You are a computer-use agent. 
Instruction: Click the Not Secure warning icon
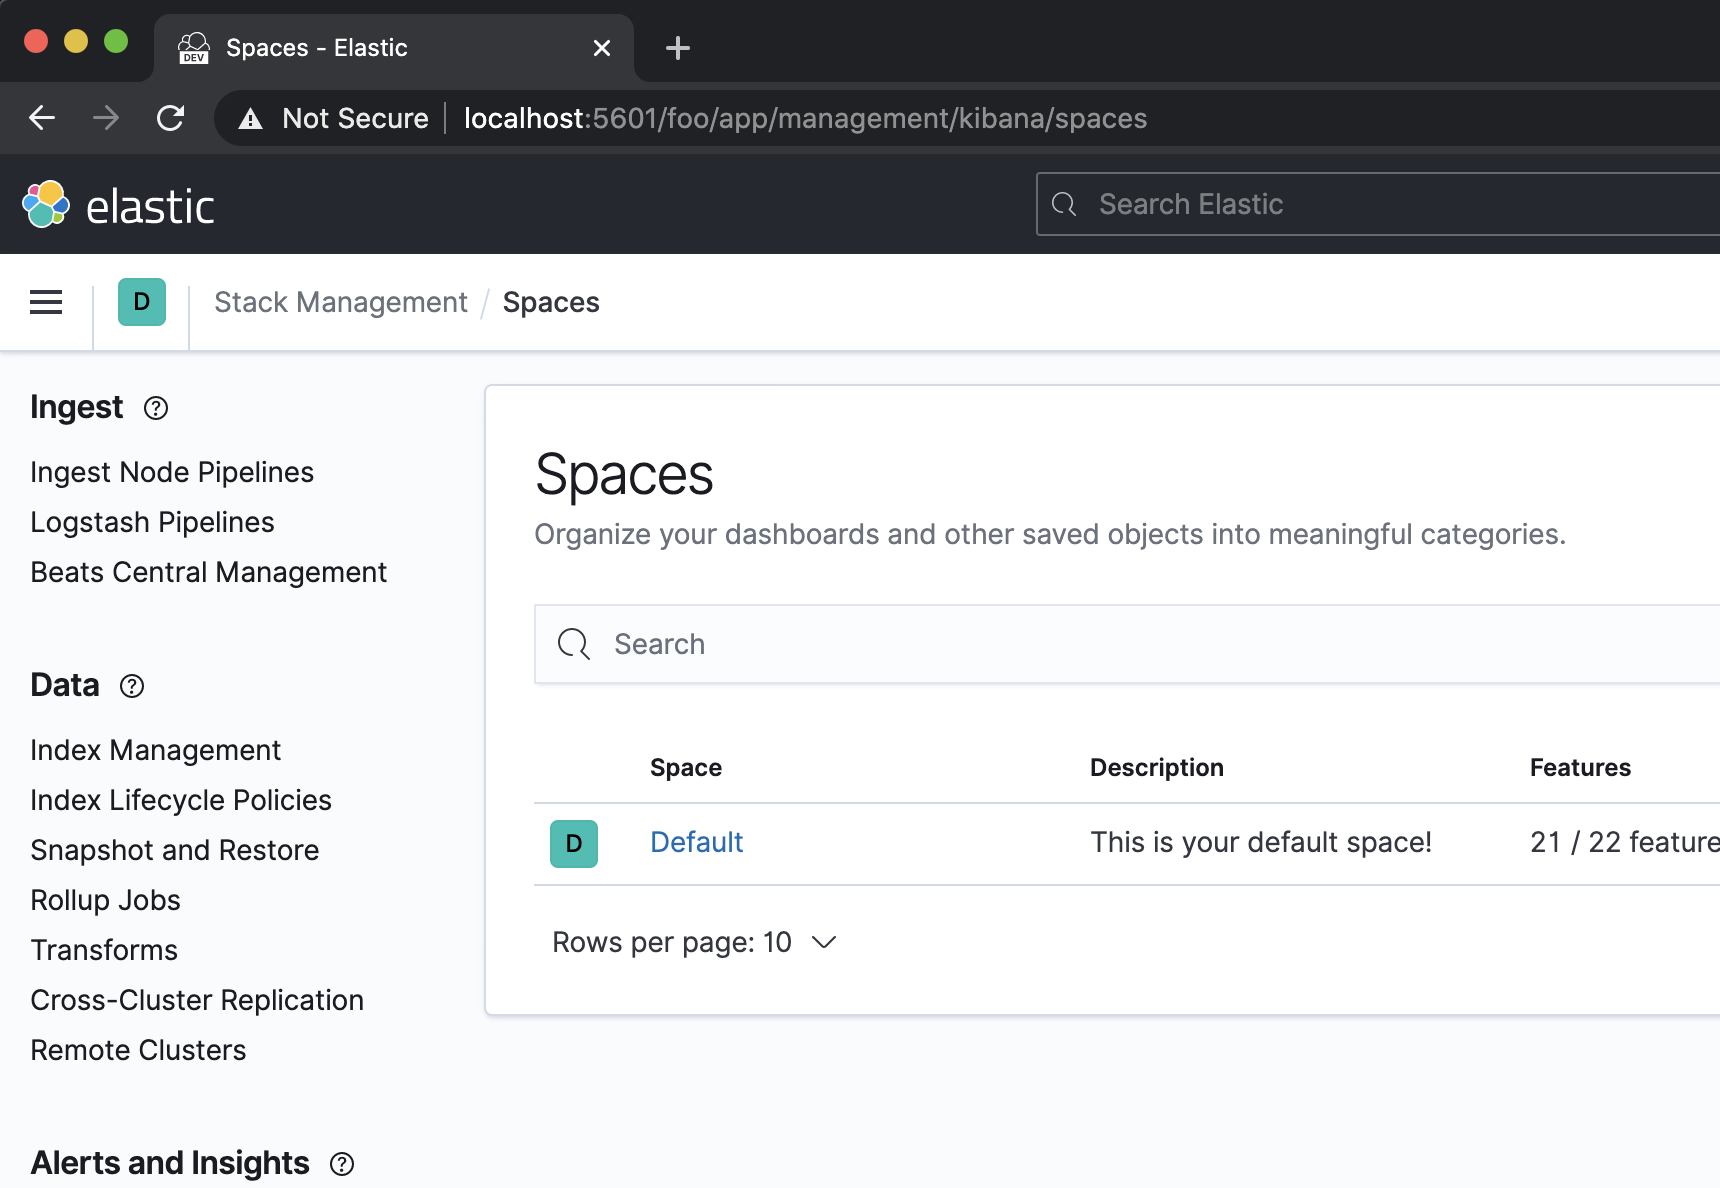(250, 119)
